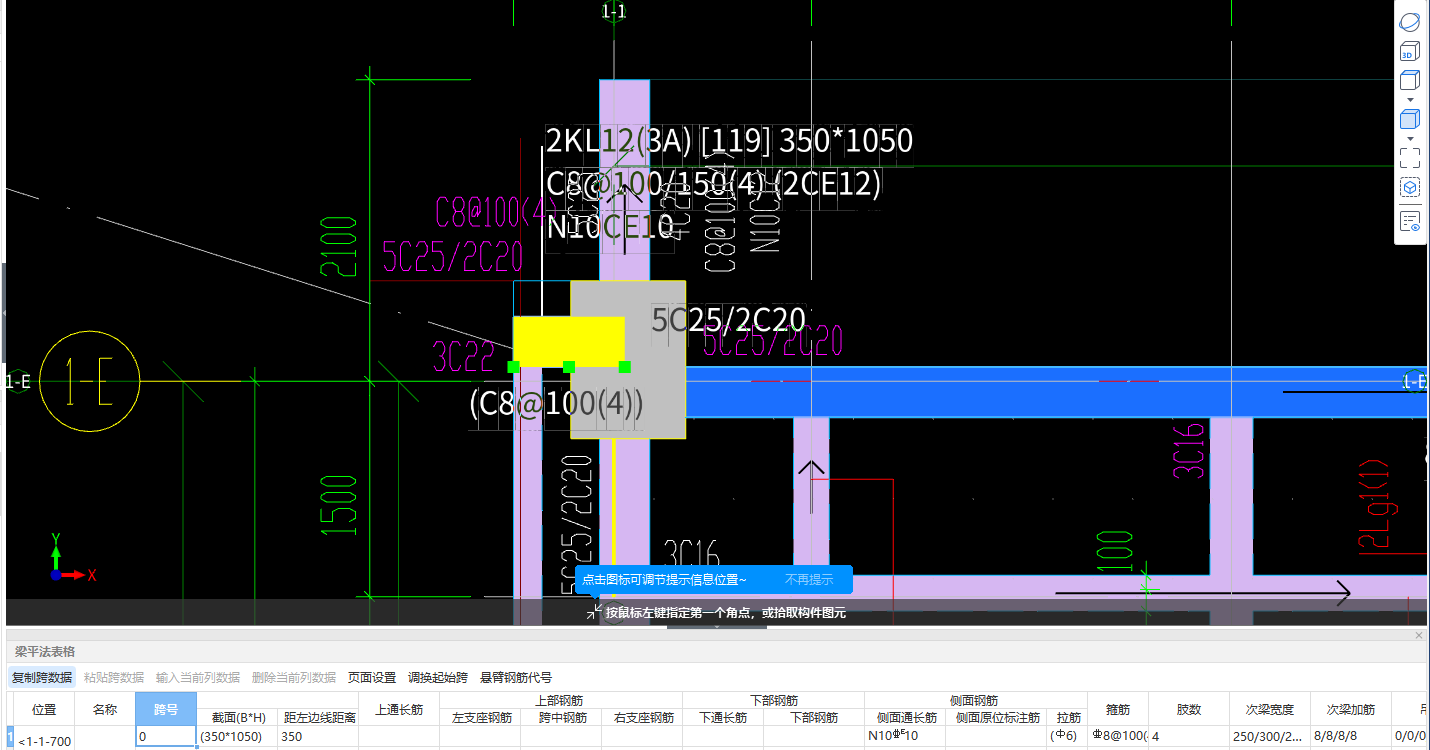Open 页面设置 settings
This screenshot has height=750, width=1430.
click(x=372, y=677)
